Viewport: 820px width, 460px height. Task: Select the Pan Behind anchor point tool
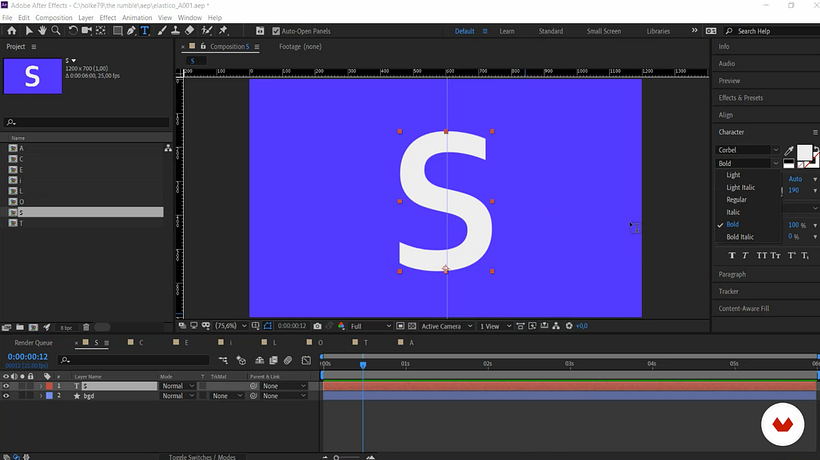coord(100,31)
